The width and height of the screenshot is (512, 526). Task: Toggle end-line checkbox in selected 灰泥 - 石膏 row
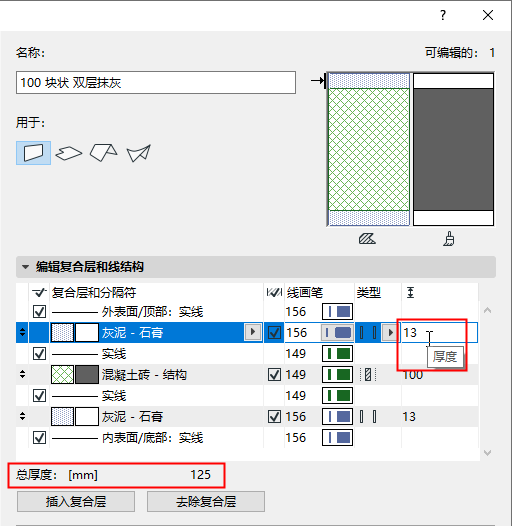point(274,333)
